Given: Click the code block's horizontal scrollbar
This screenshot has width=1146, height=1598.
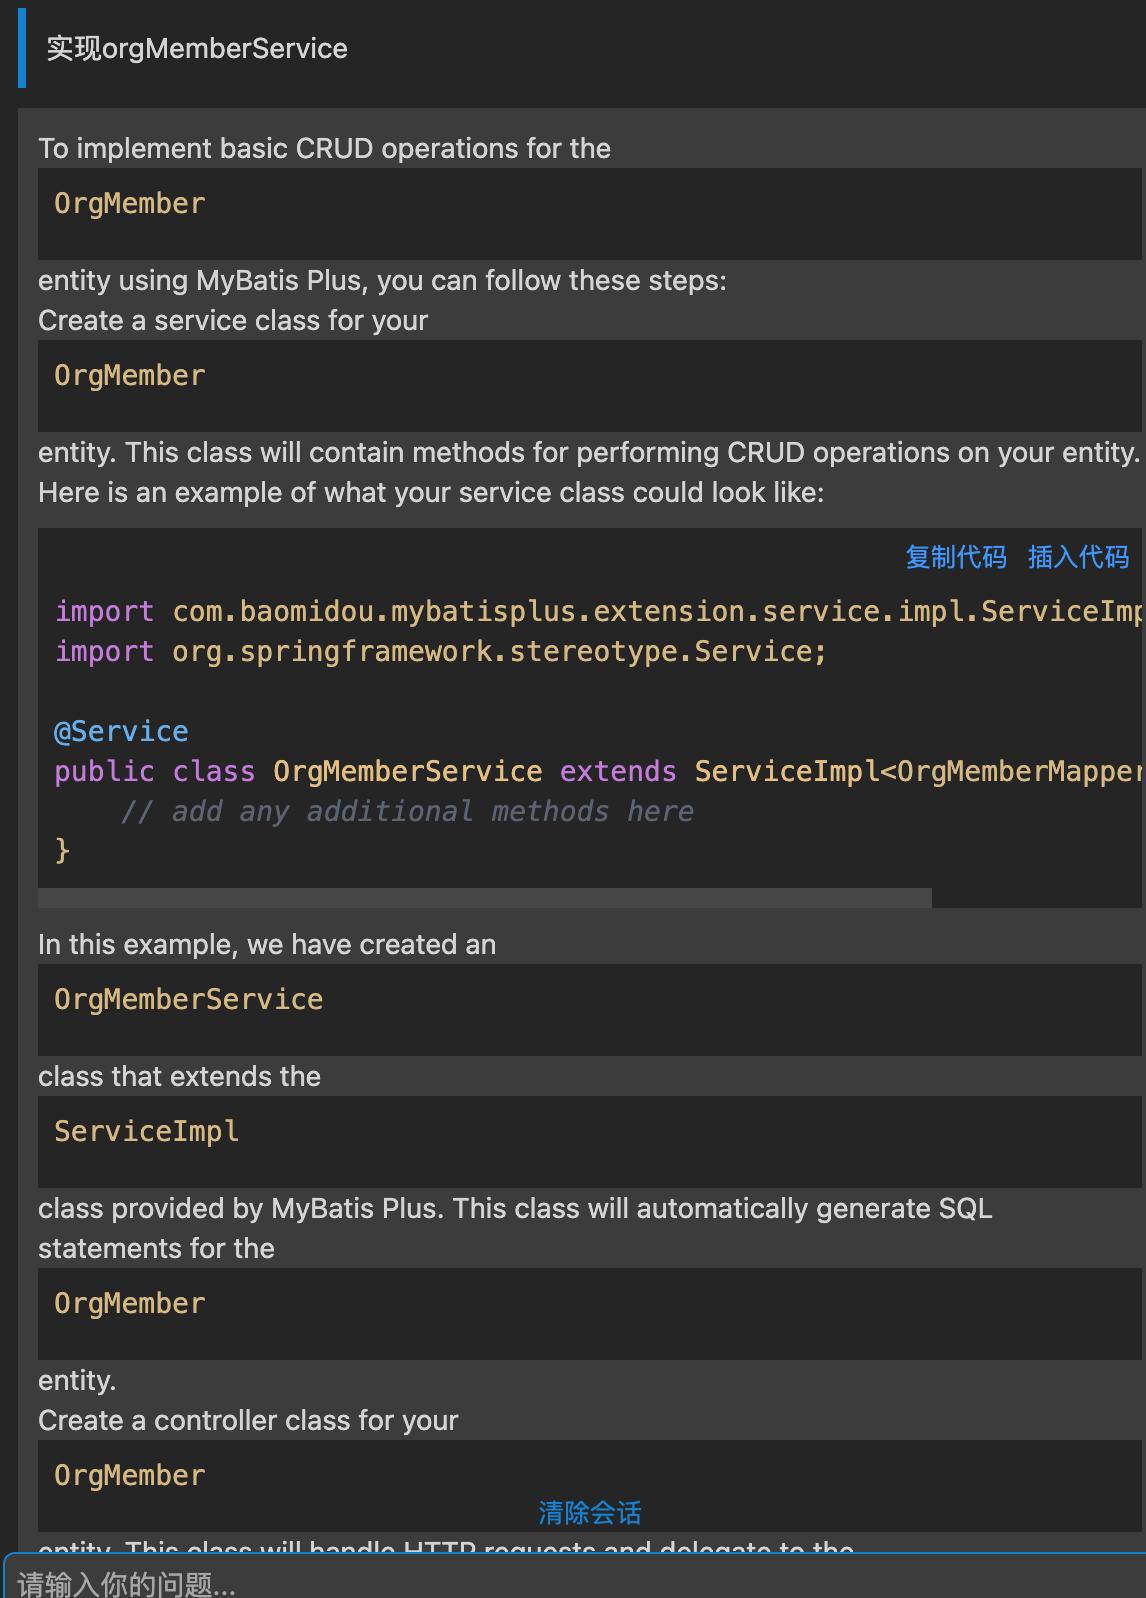Looking at the screenshot, I should (485, 898).
